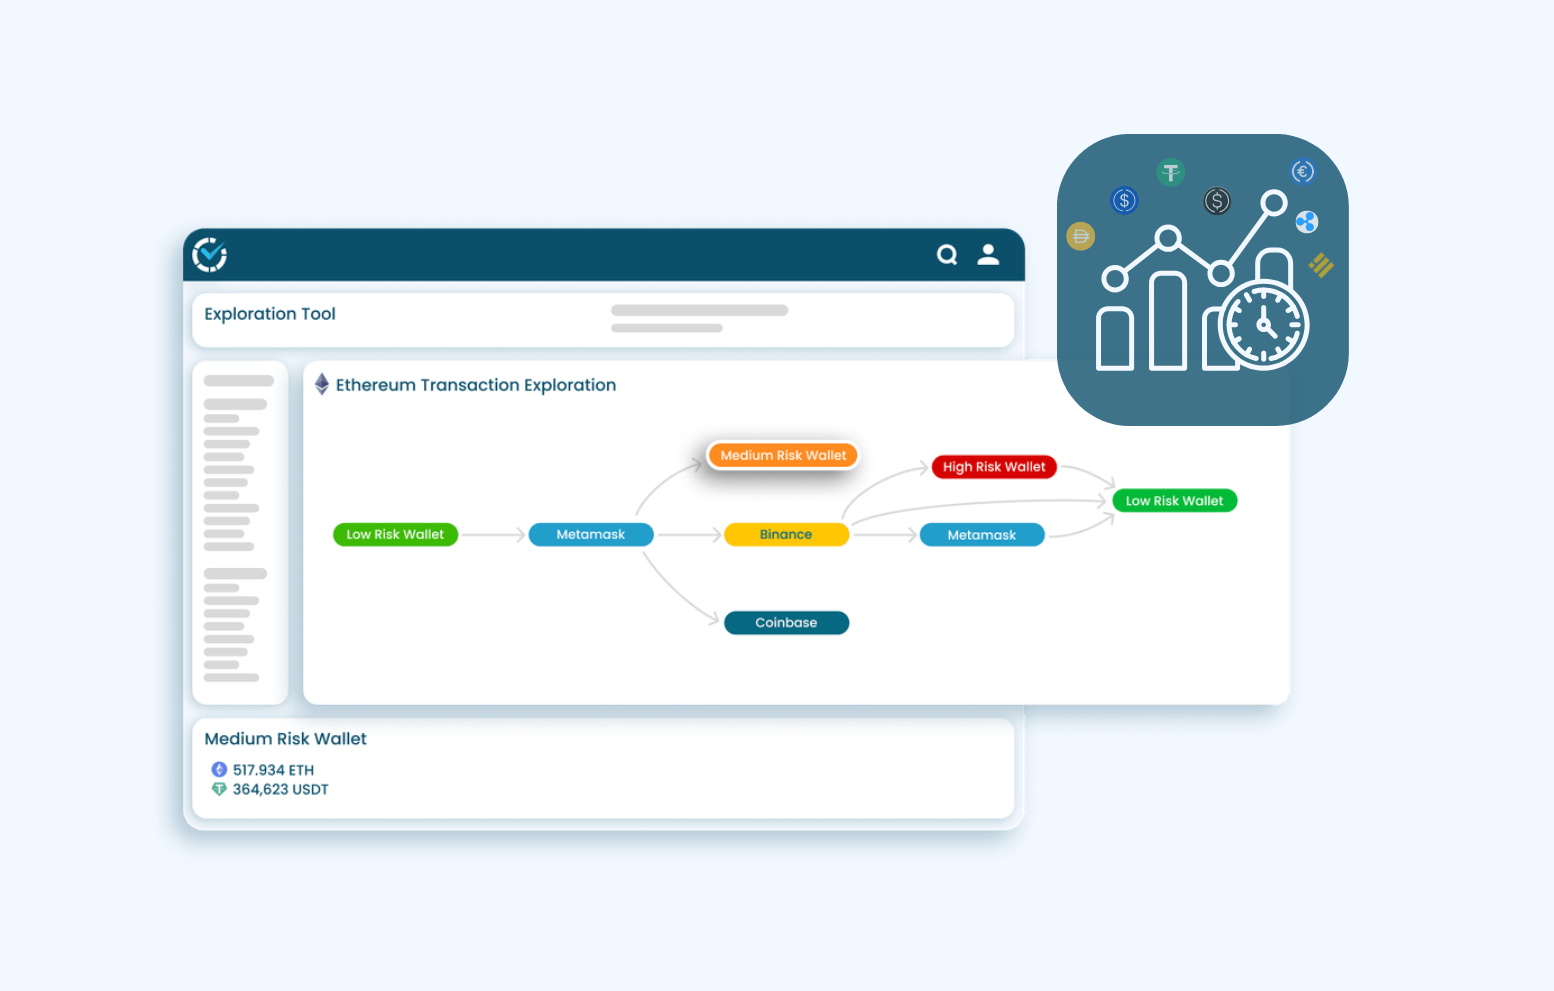Click the circular checkmark logo in header

210,255
